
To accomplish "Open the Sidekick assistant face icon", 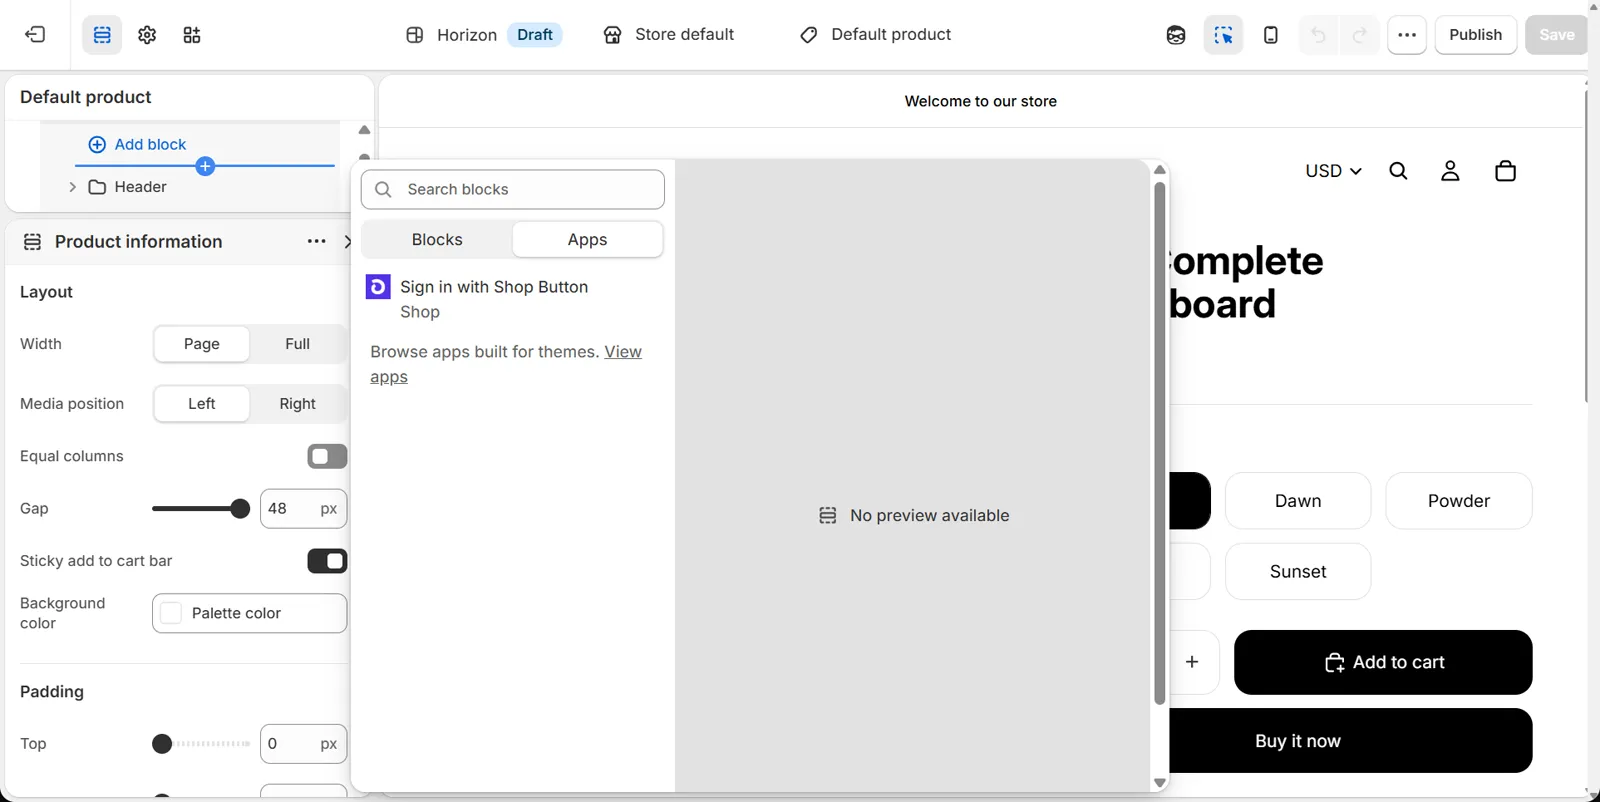I will (1176, 35).
